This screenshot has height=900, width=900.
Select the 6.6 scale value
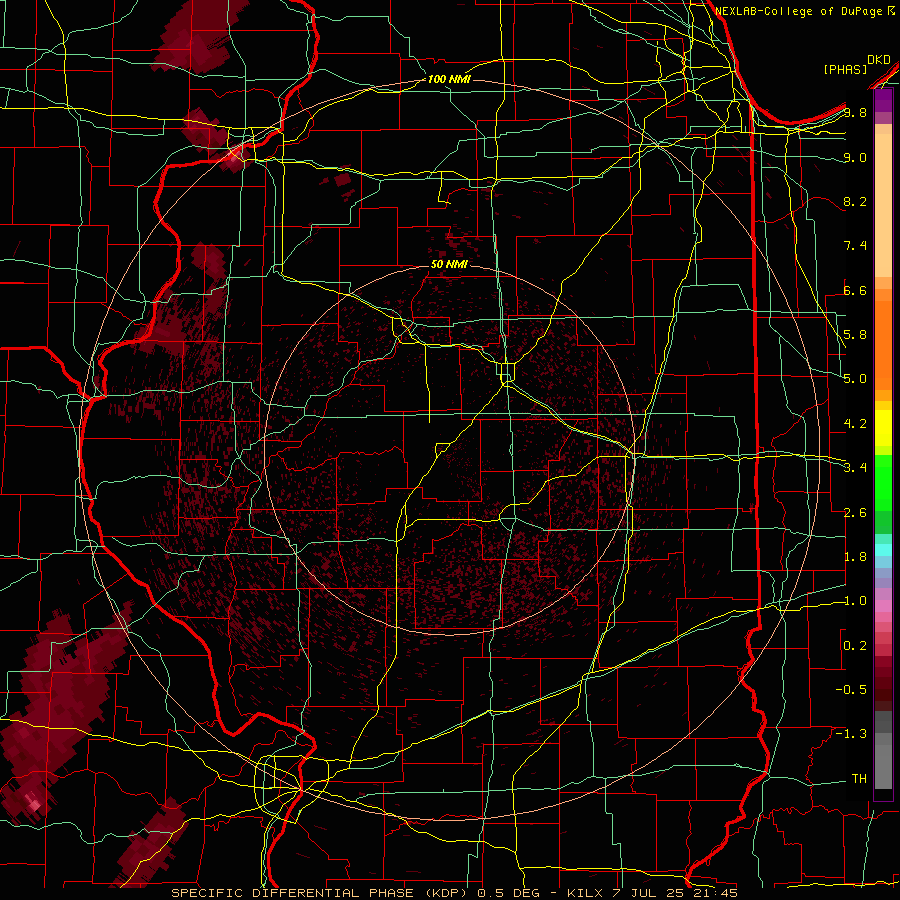(x=855, y=291)
